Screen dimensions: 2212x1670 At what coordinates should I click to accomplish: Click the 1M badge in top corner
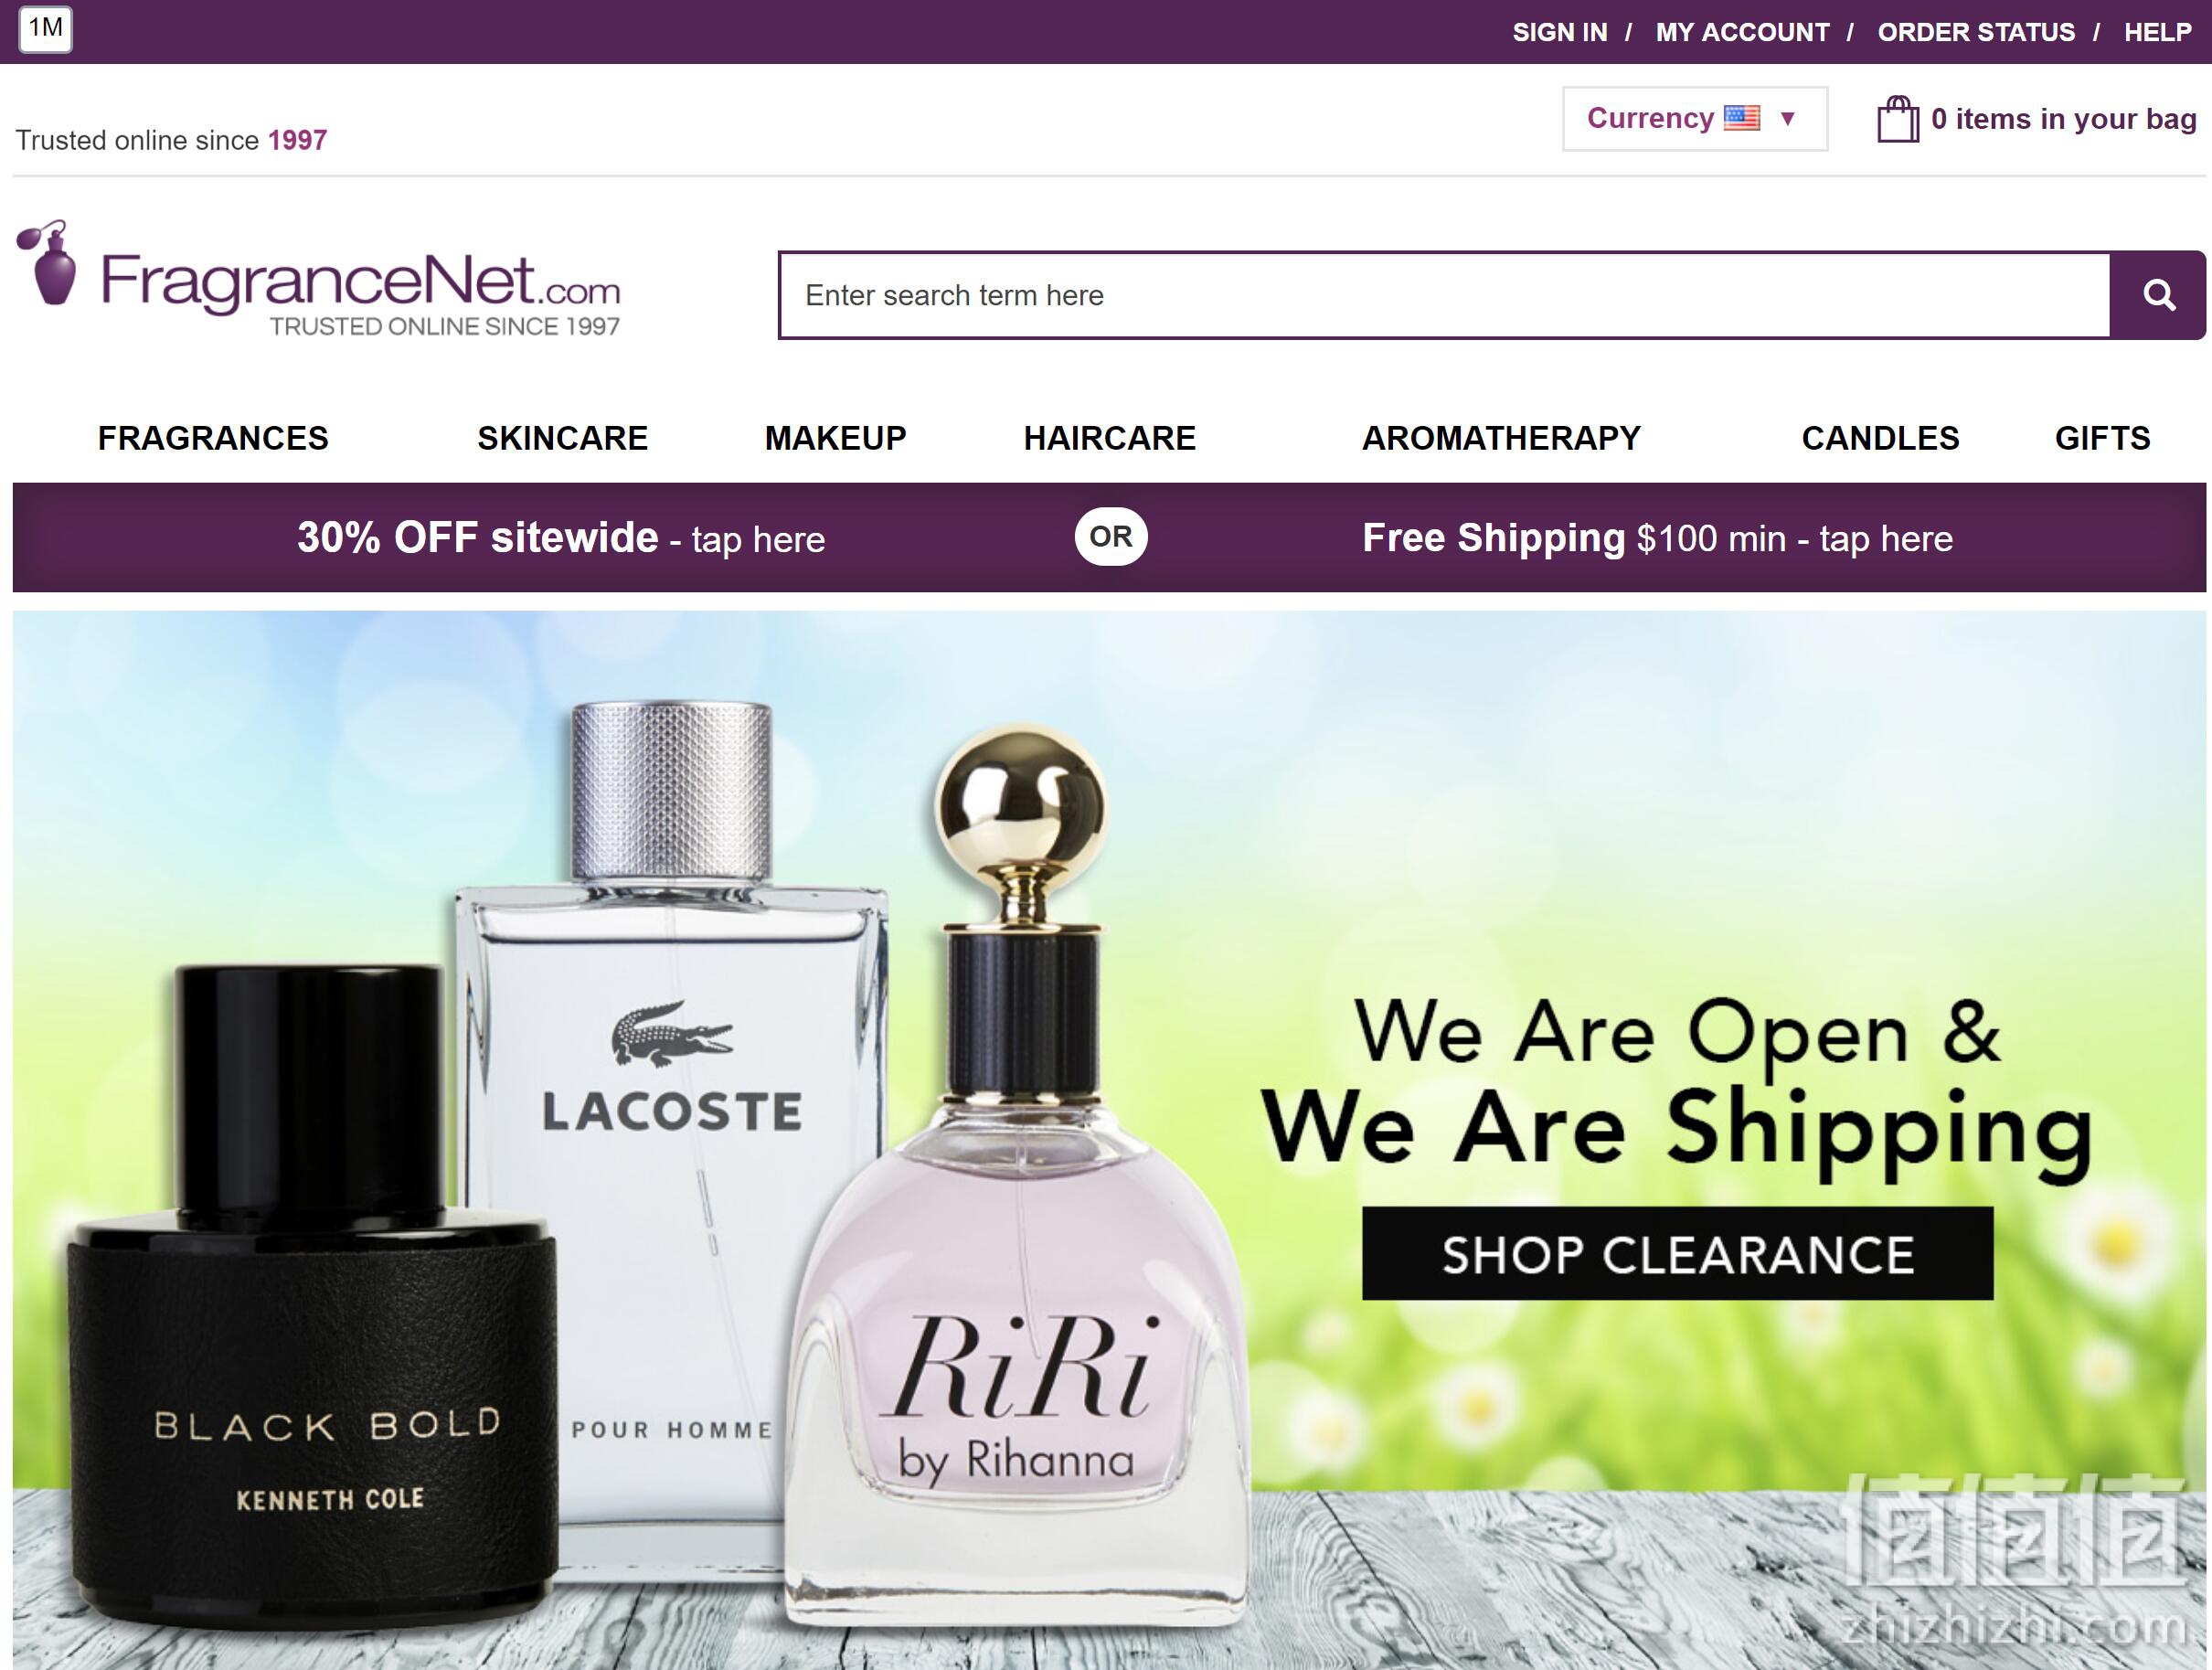(45, 27)
